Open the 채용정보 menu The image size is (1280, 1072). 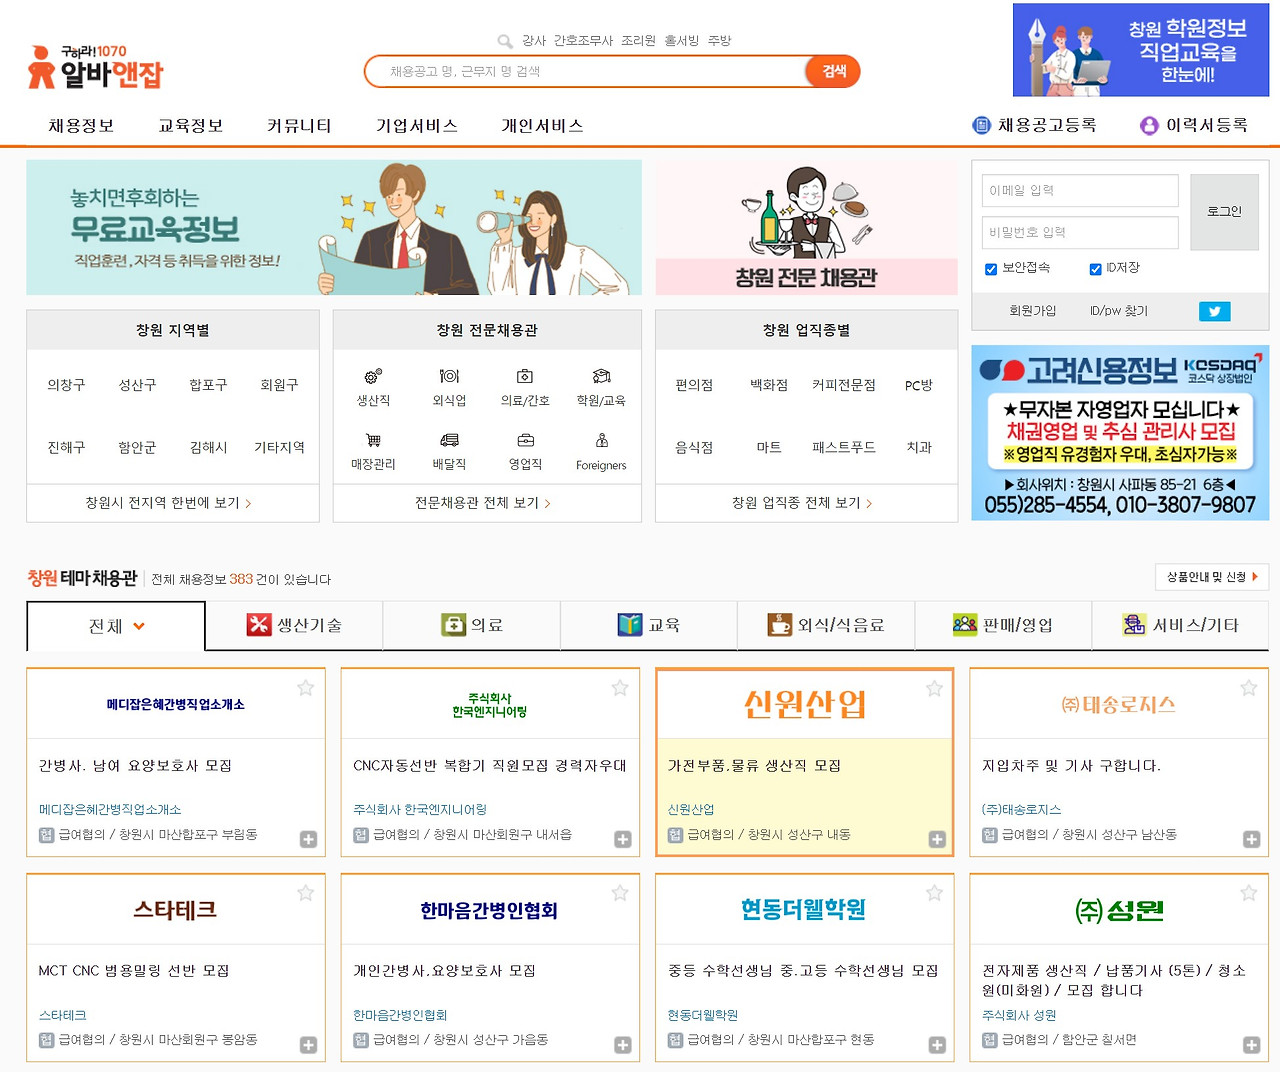pyautogui.click(x=82, y=126)
